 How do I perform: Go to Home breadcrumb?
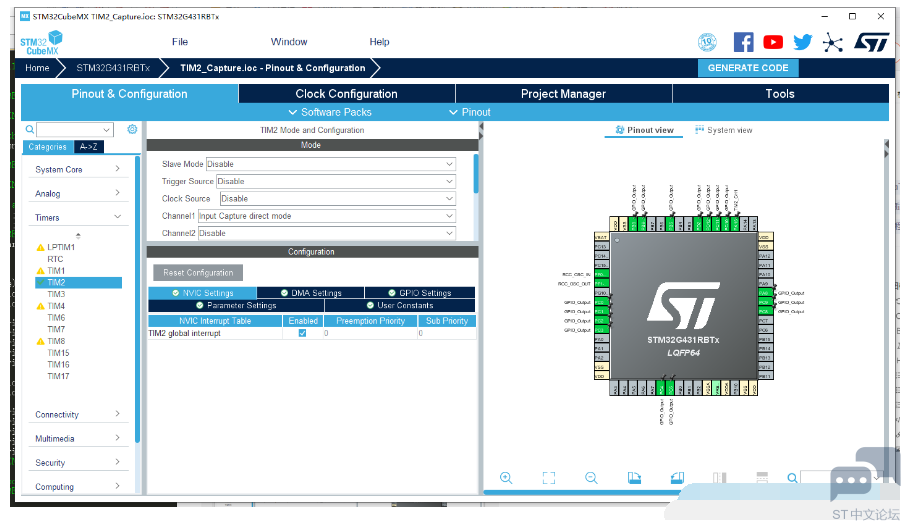37,68
